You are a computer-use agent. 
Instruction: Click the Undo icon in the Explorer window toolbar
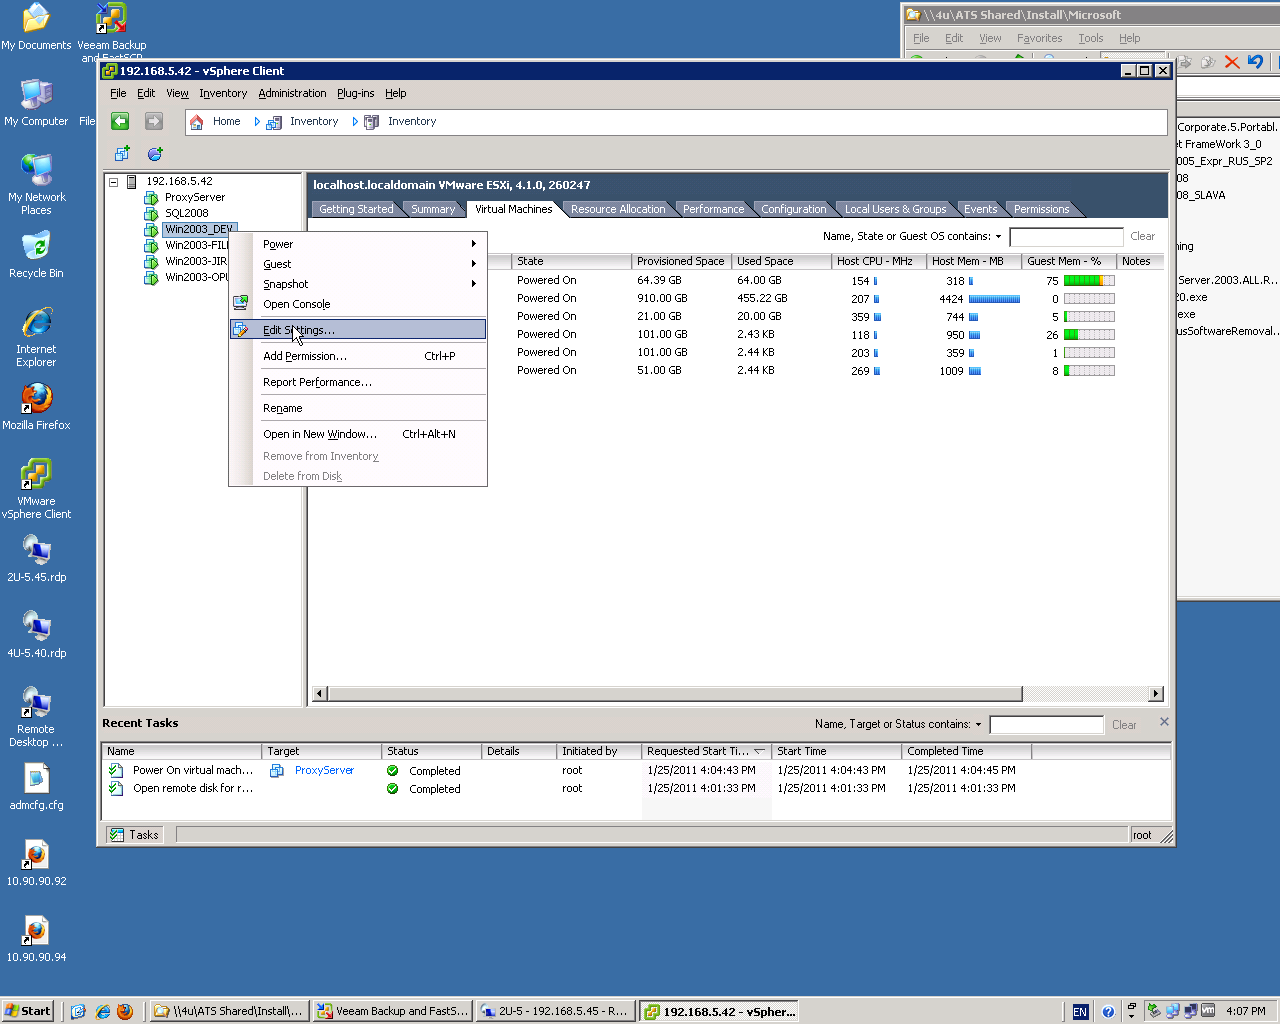(1256, 62)
